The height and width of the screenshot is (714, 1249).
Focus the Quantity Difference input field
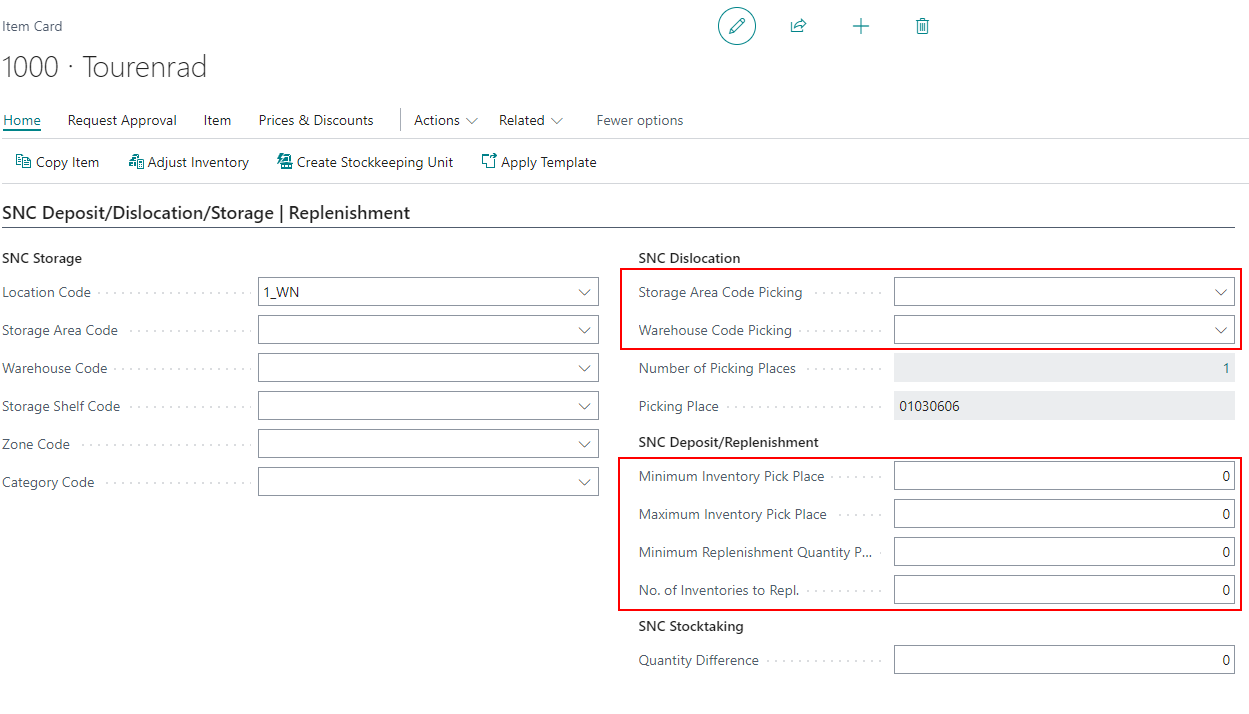[1063, 661]
